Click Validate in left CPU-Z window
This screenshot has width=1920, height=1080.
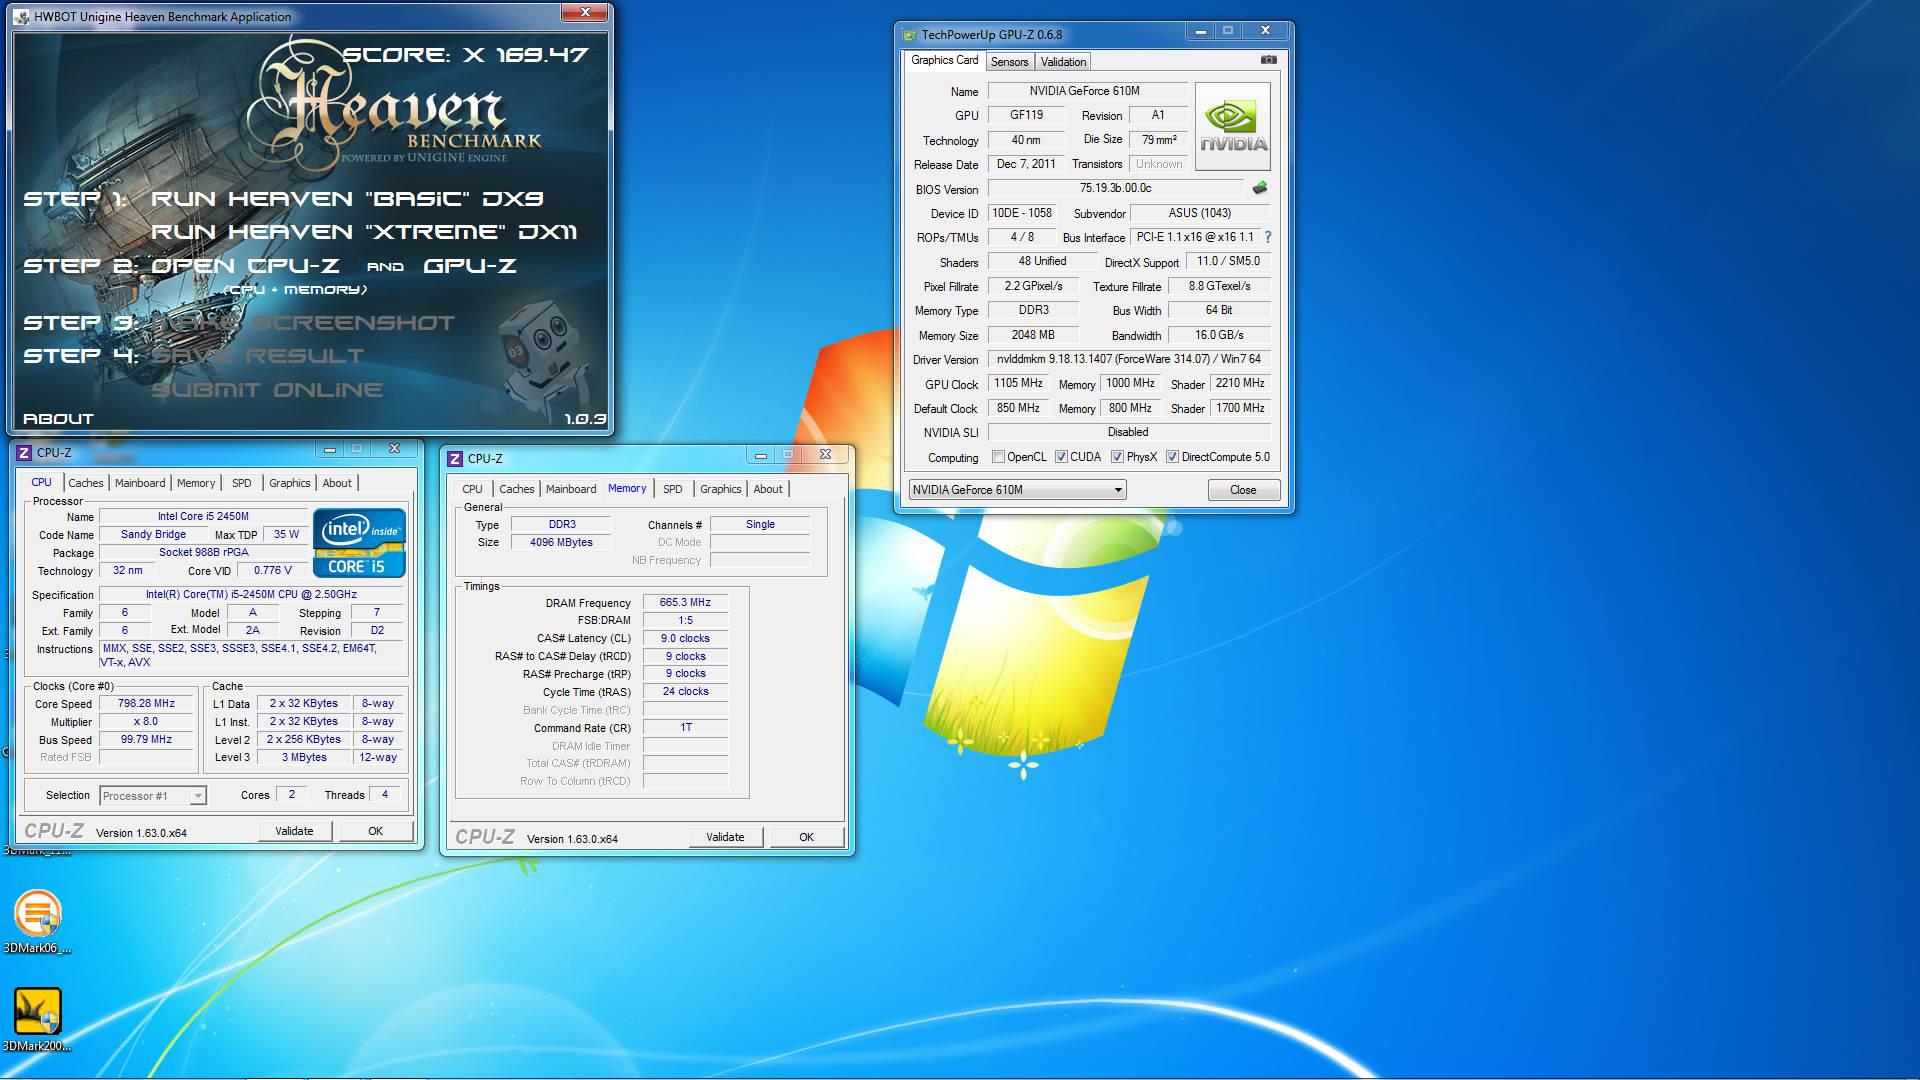click(x=294, y=831)
